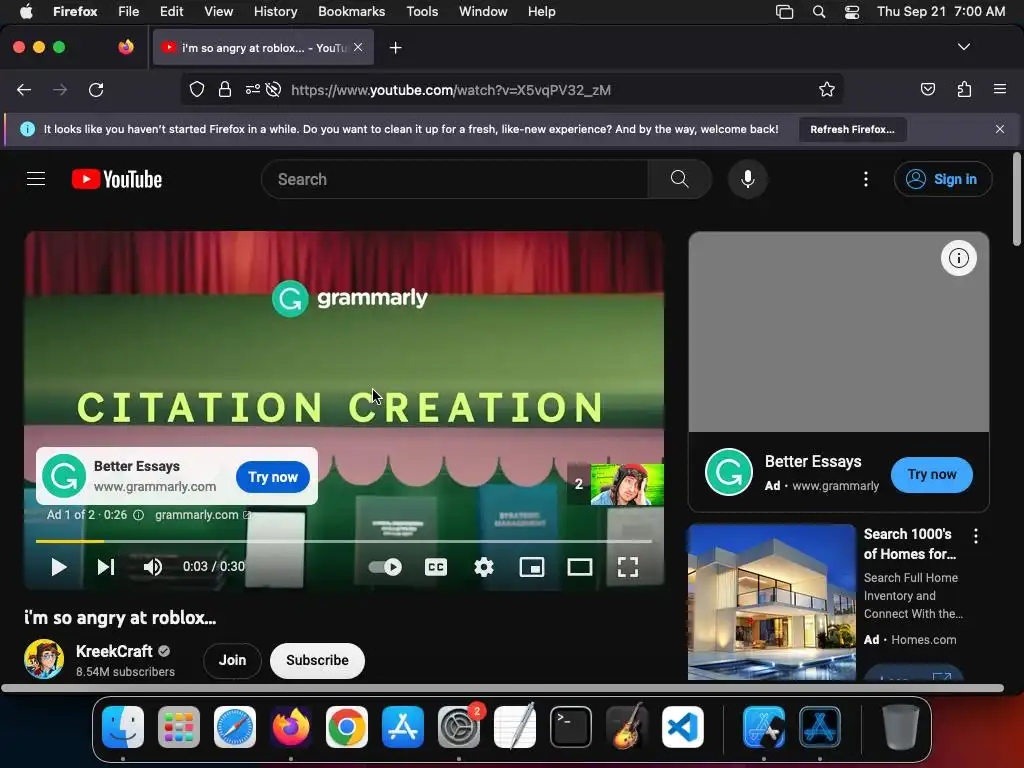Open Terminal from the Dock
Image resolution: width=1024 pixels, height=768 pixels.
tap(571, 727)
